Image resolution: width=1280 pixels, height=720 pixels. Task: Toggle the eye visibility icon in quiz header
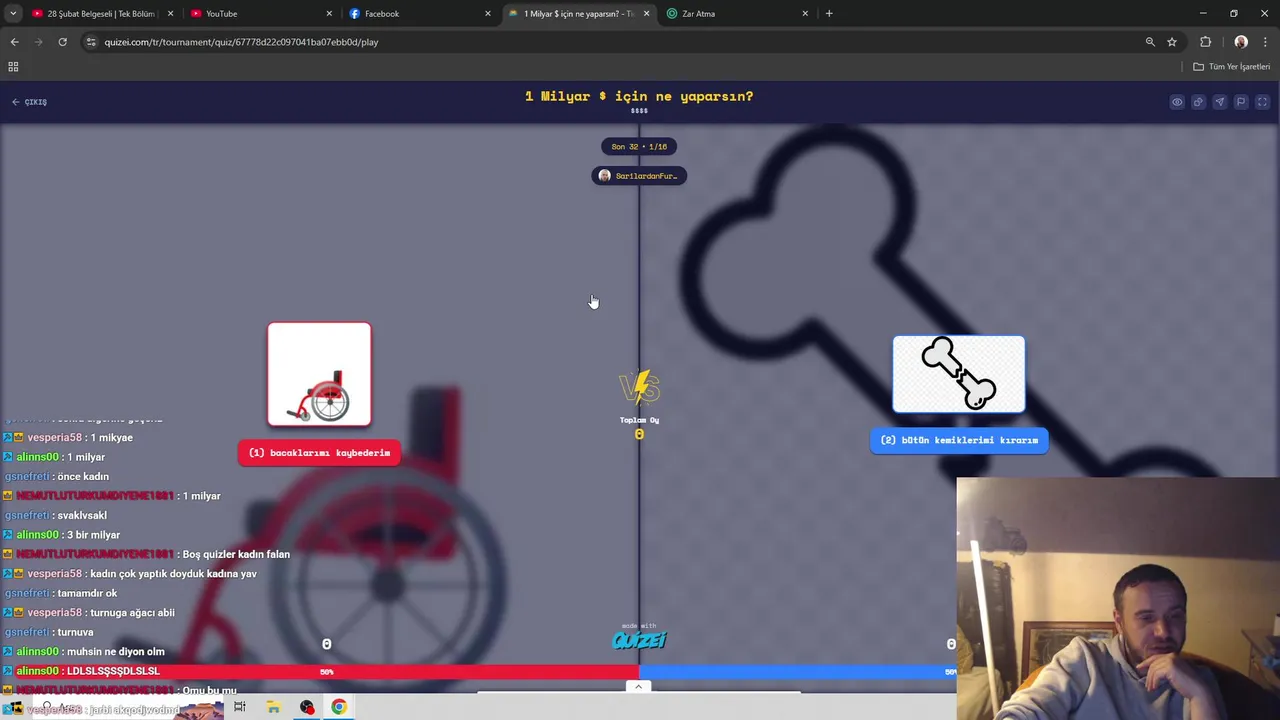pos(1177,102)
